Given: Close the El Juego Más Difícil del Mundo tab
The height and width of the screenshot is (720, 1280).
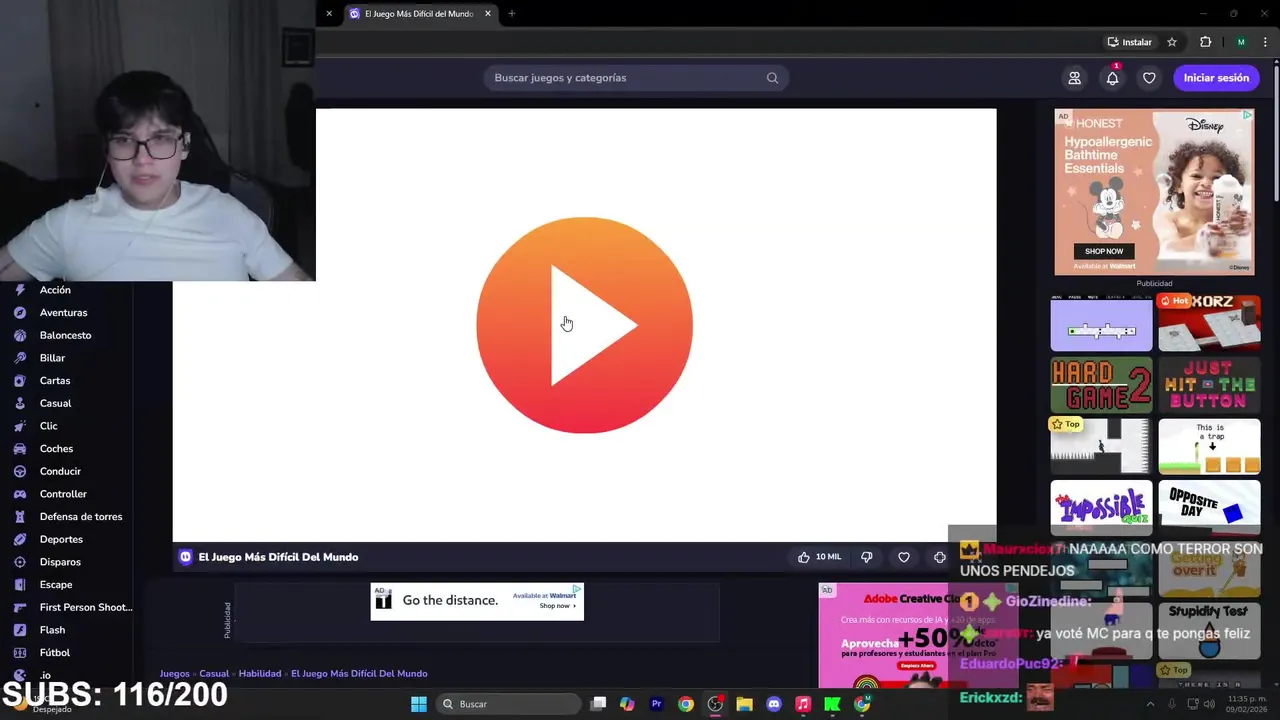Looking at the screenshot, I should coord(488,13).
